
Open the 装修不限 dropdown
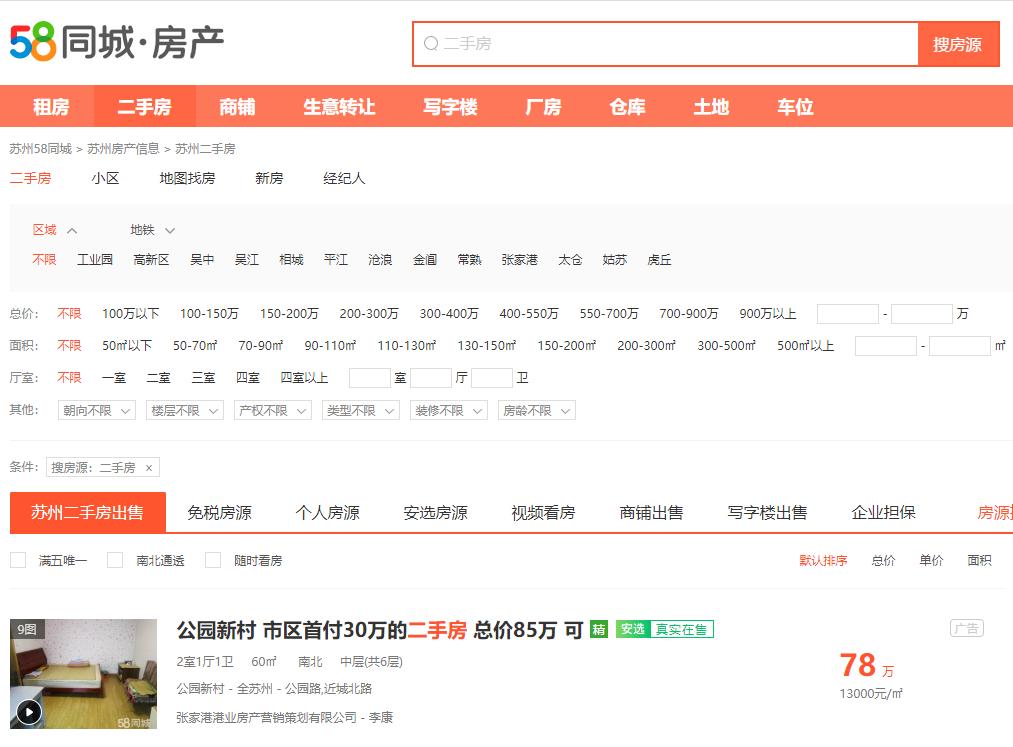tap(447, 410)
